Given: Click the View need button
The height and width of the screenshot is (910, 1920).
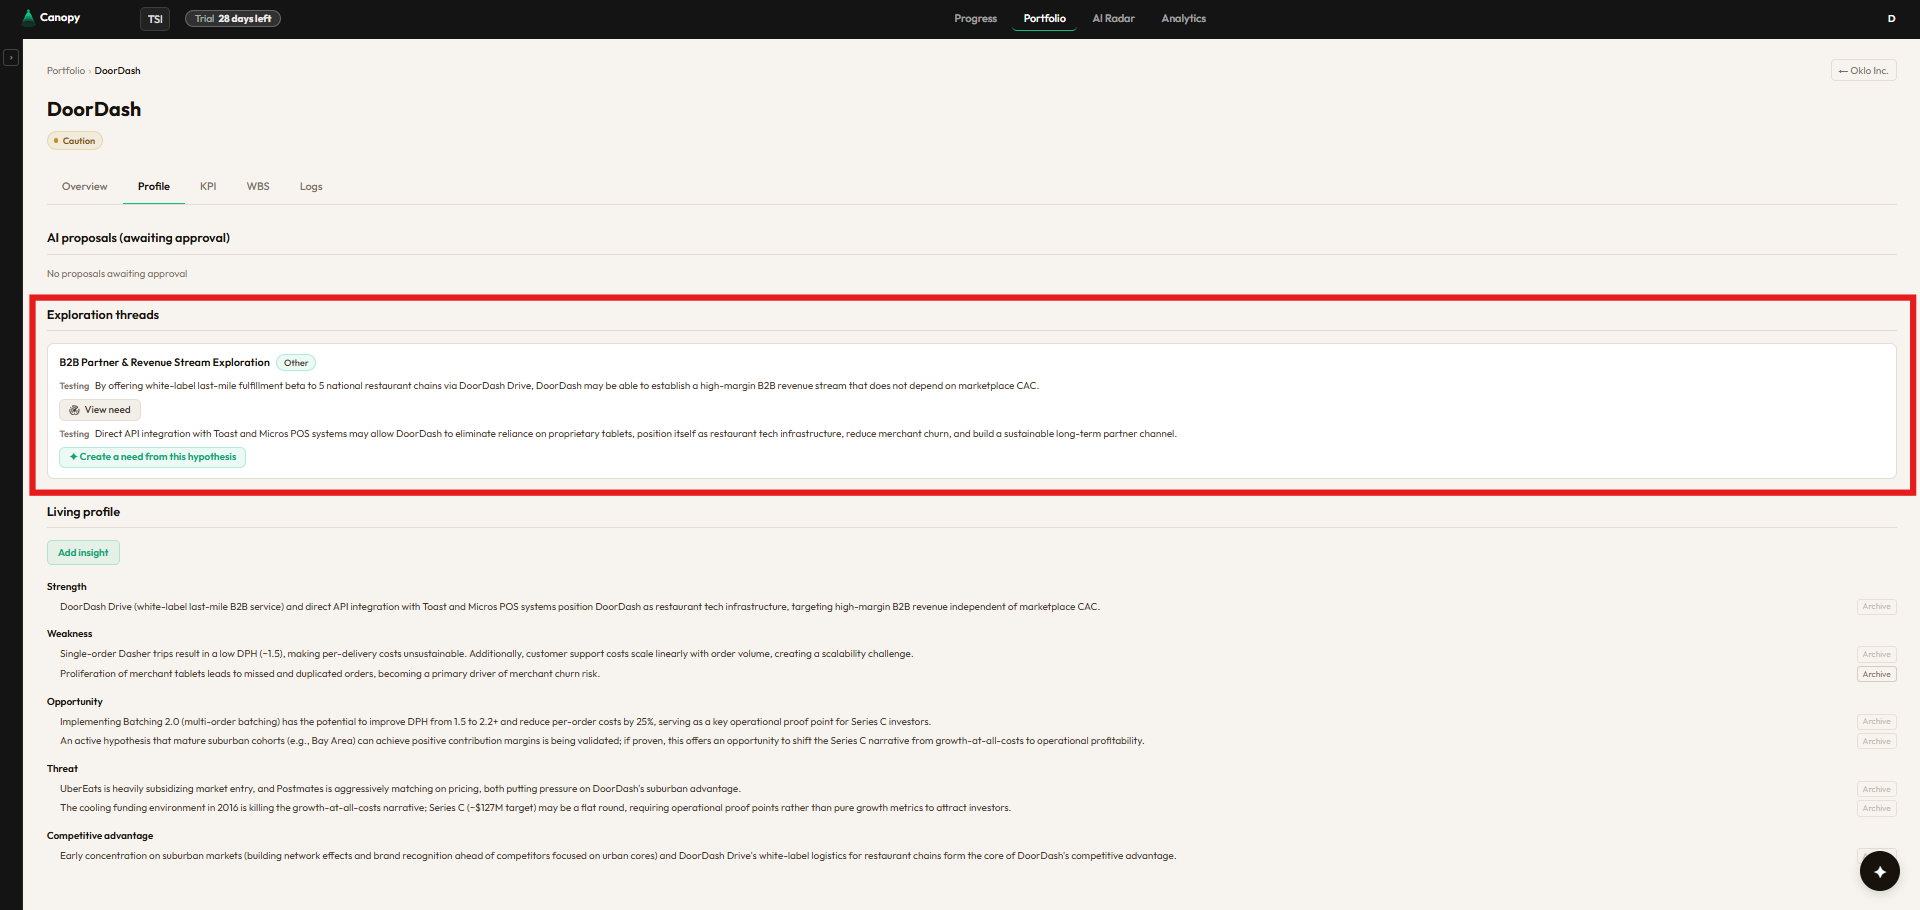Looking at the screenshot, I should click(x=100, y=410).
